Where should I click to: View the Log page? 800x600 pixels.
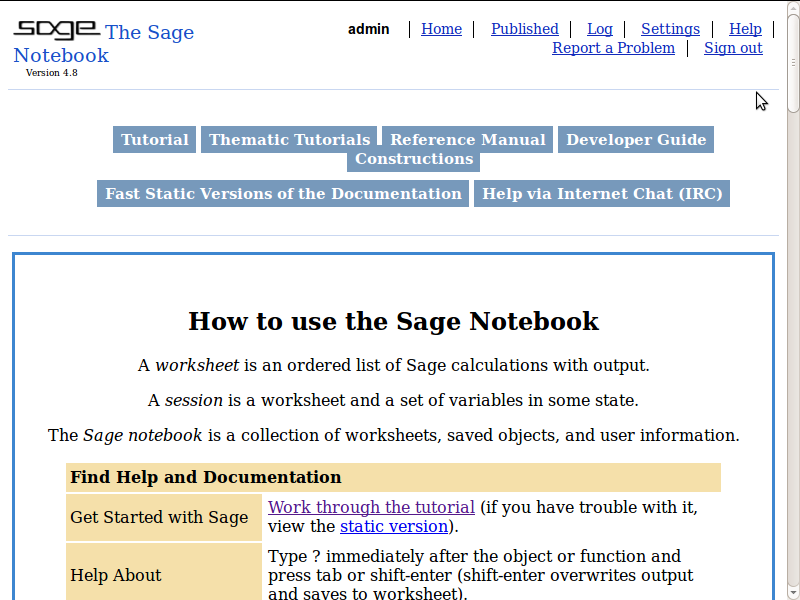point(599,29)
